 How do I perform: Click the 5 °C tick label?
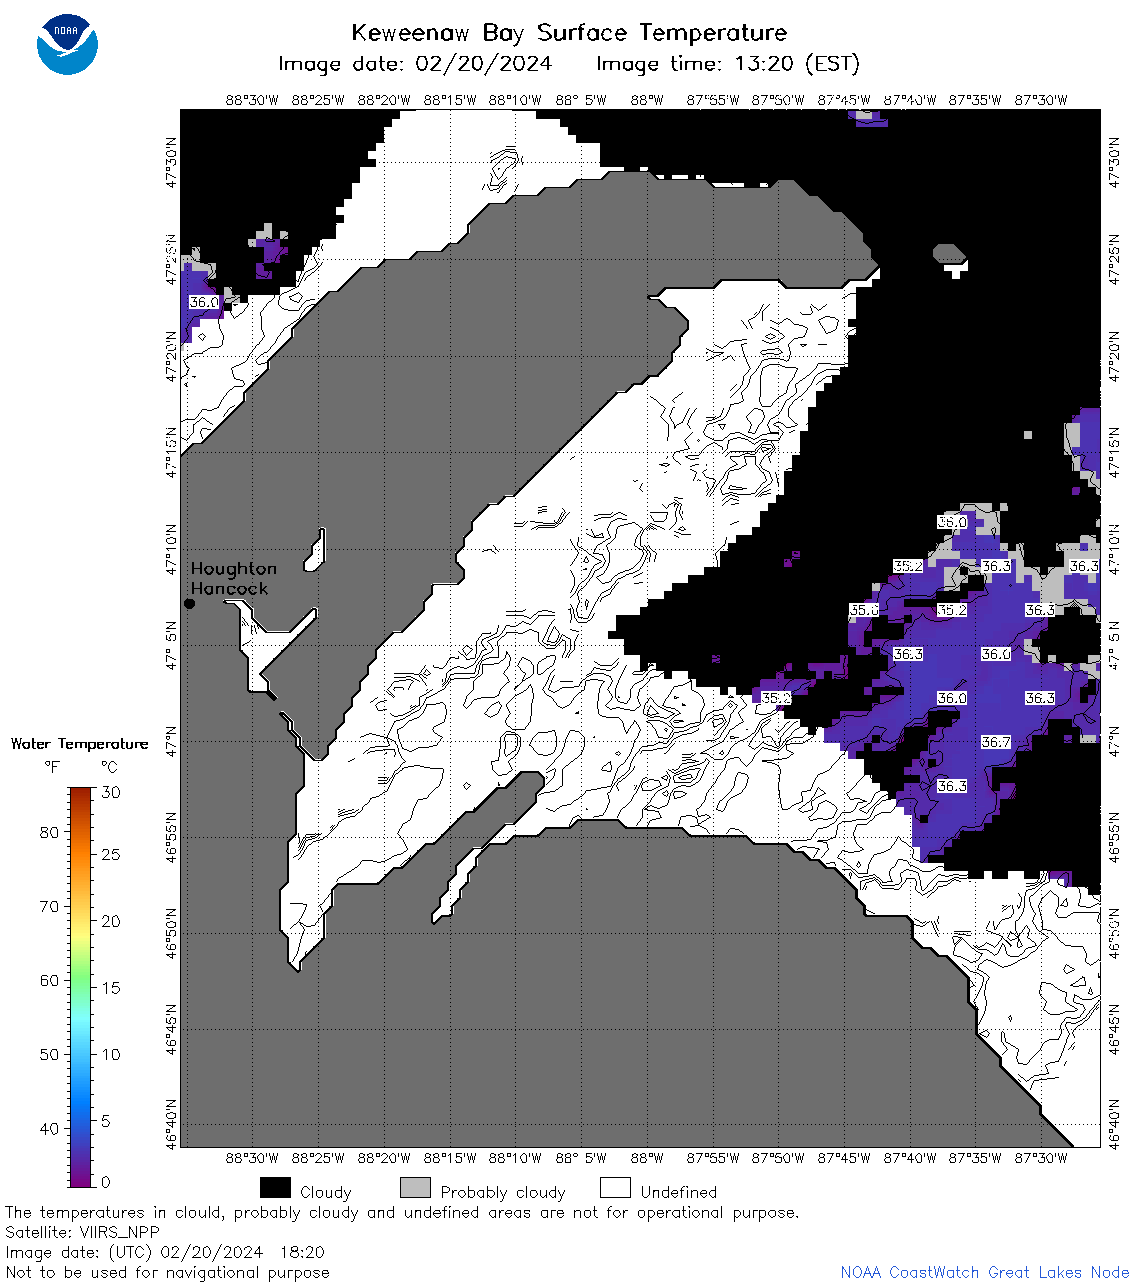pyautogui.click(x=106, y=1121)
